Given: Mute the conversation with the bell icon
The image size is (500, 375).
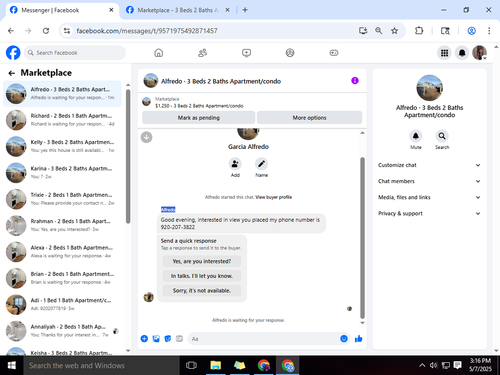Looking at the screenshot, I should (x=416, y=136).
